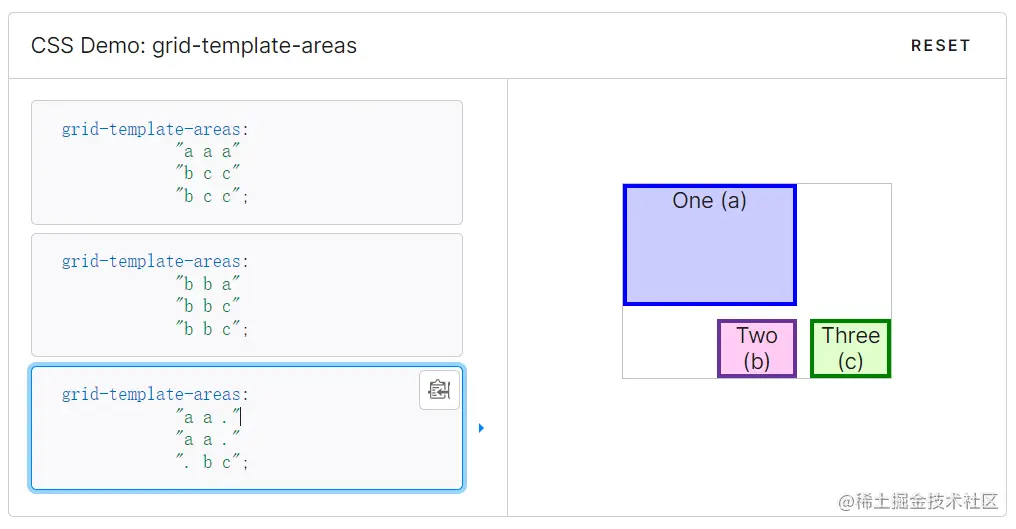Click the purple "Two (b)" grid box
The height and width of the screenshot is (529, 1016).
[757, 348]
